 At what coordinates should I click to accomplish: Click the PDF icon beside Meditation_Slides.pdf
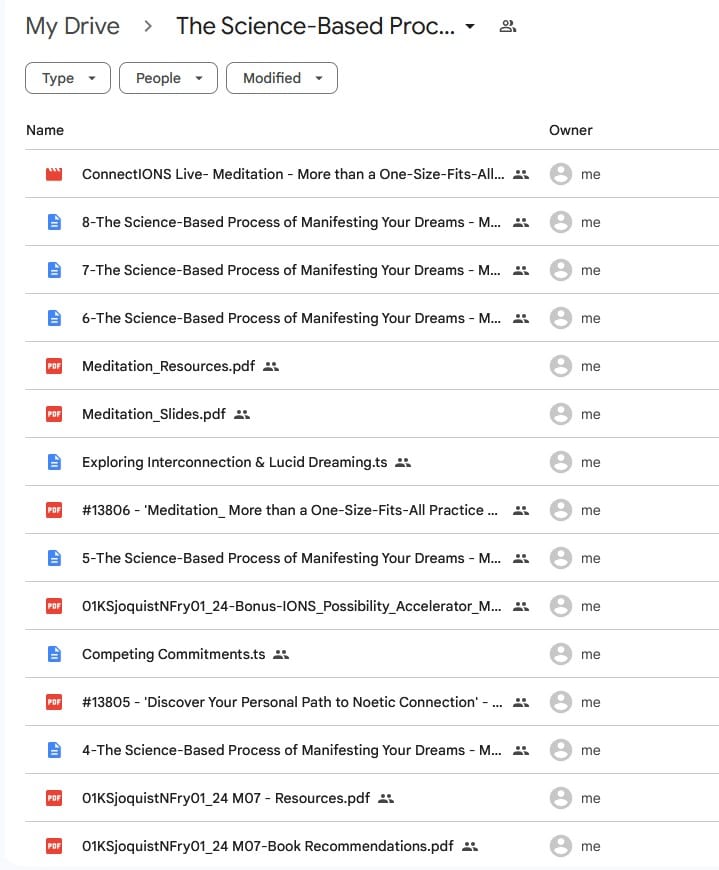point(54,414)
